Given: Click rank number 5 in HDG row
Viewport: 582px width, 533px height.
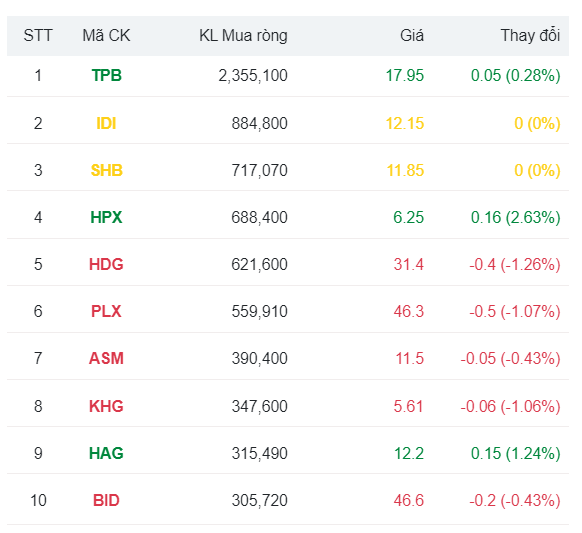Looking at the screenshot, I should pyautogui.click(x=38, y=265).
